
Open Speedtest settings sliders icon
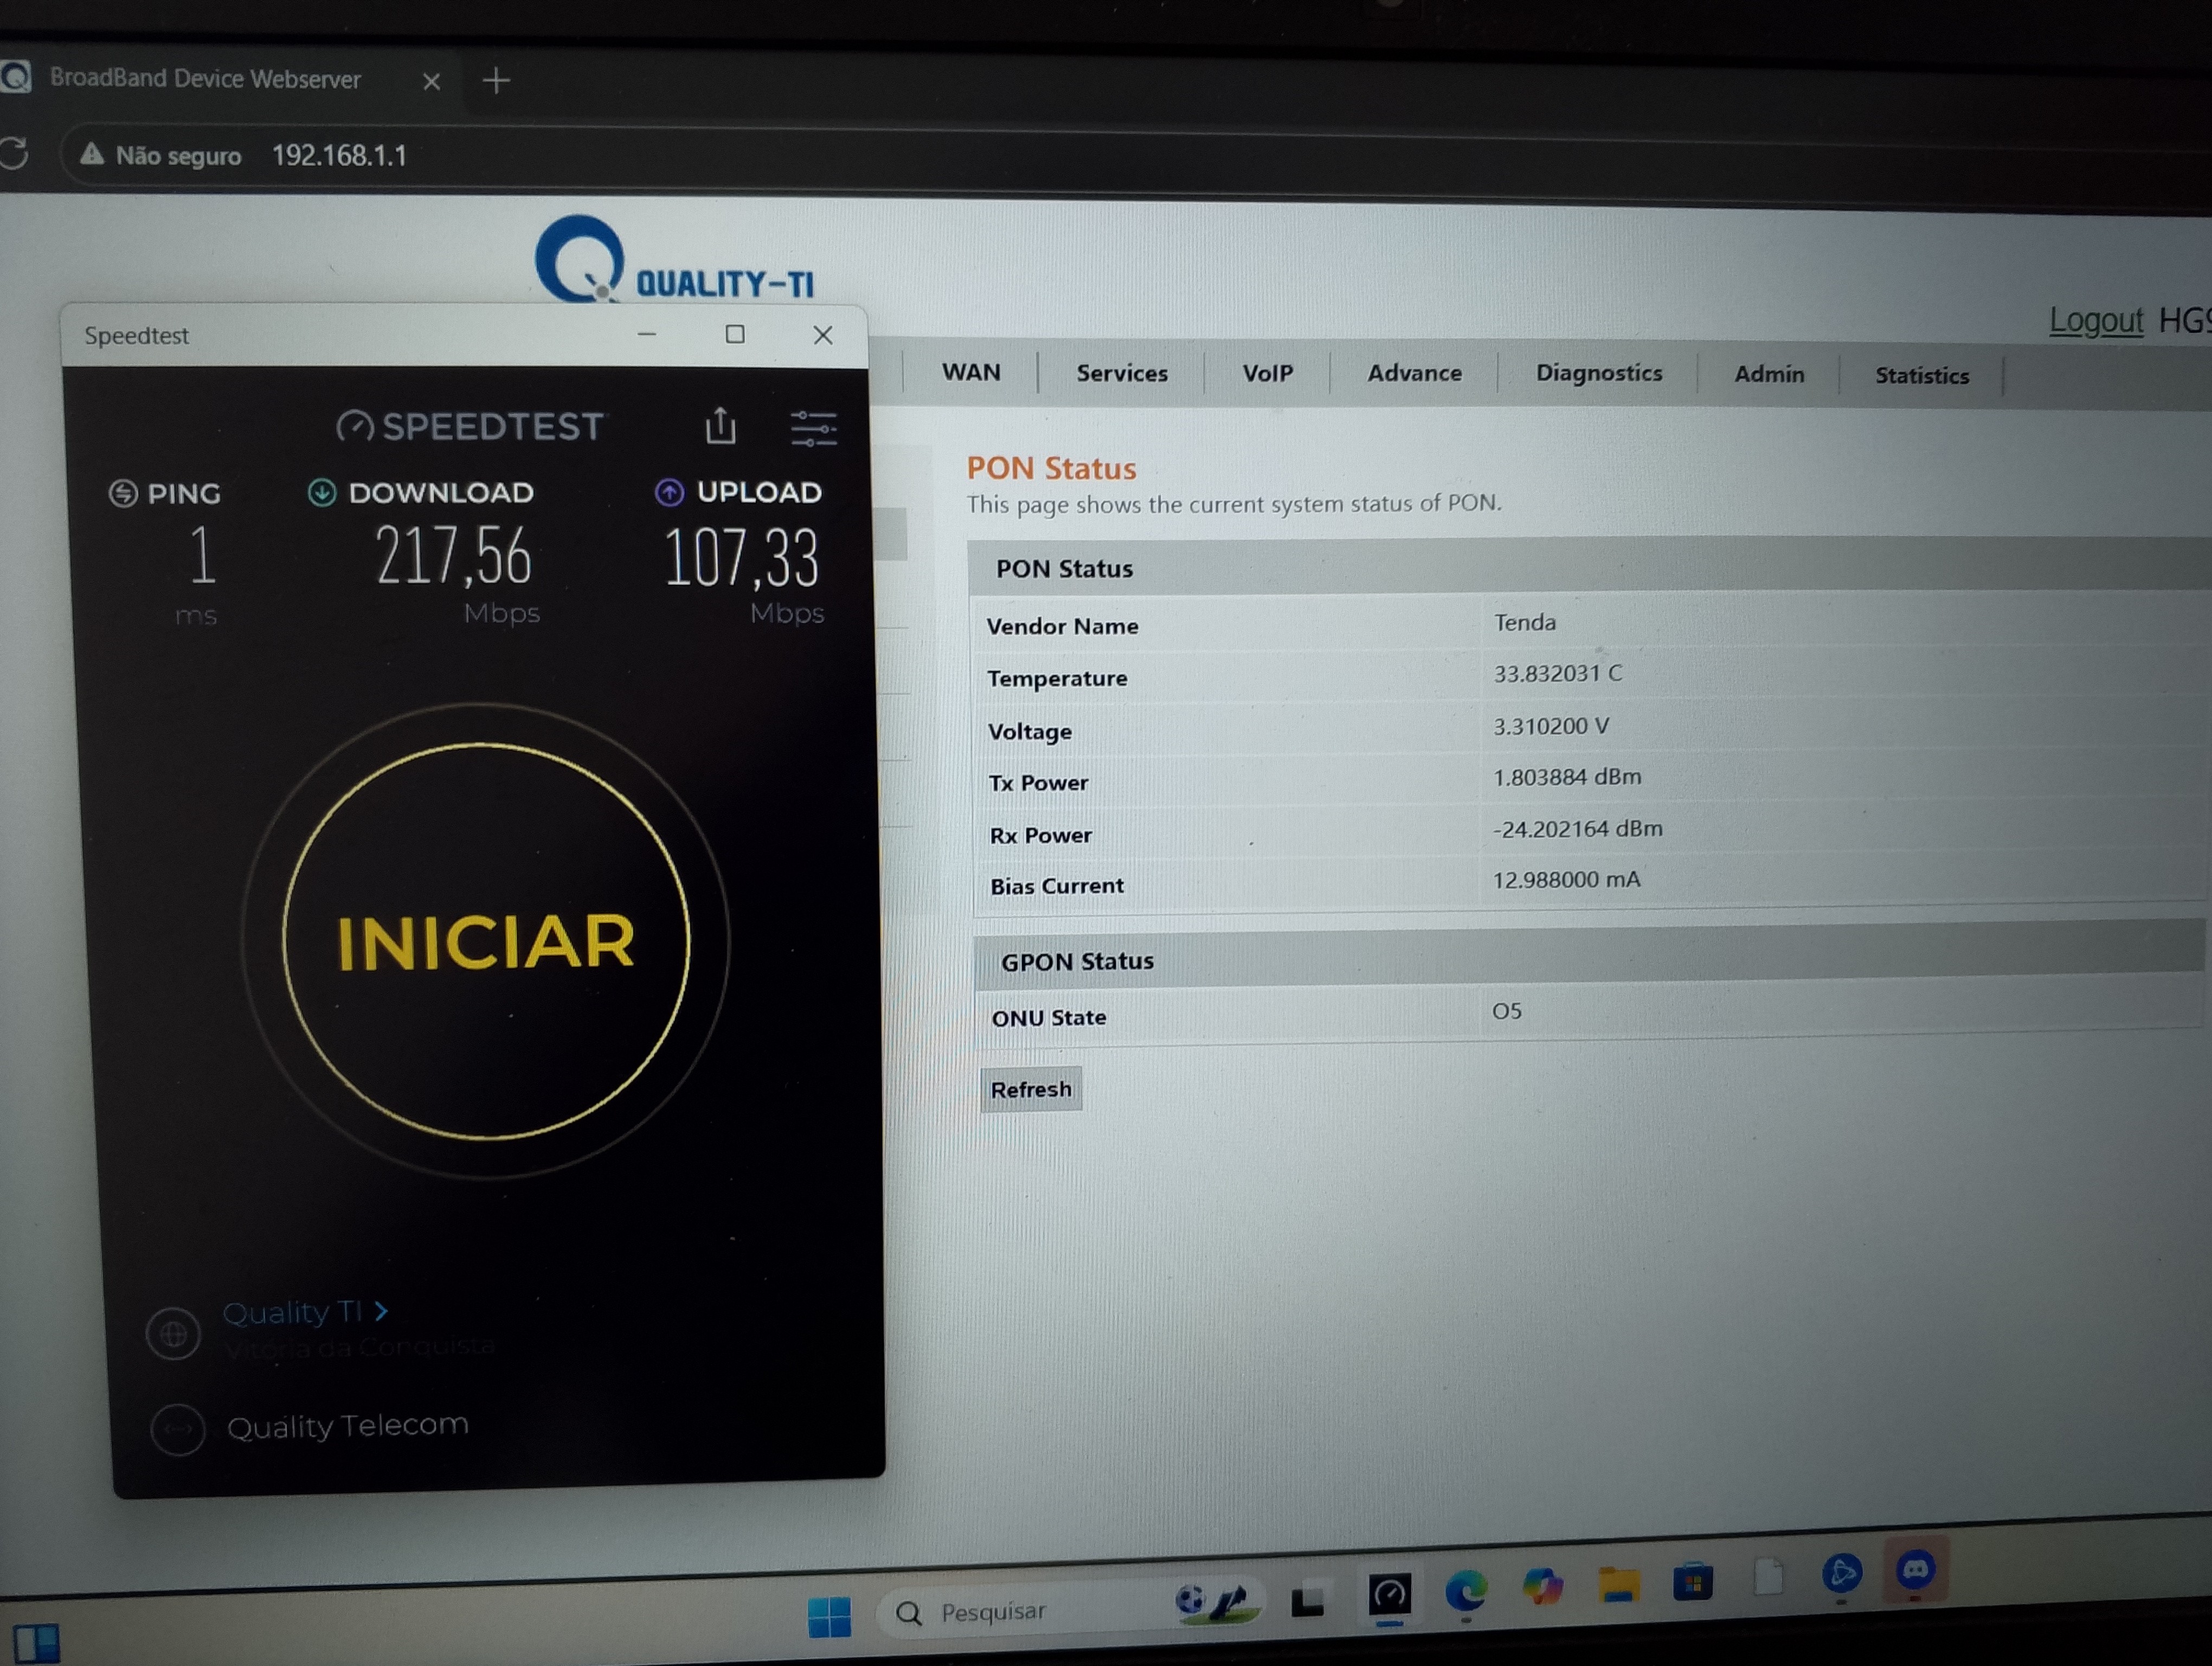point(813,428)
